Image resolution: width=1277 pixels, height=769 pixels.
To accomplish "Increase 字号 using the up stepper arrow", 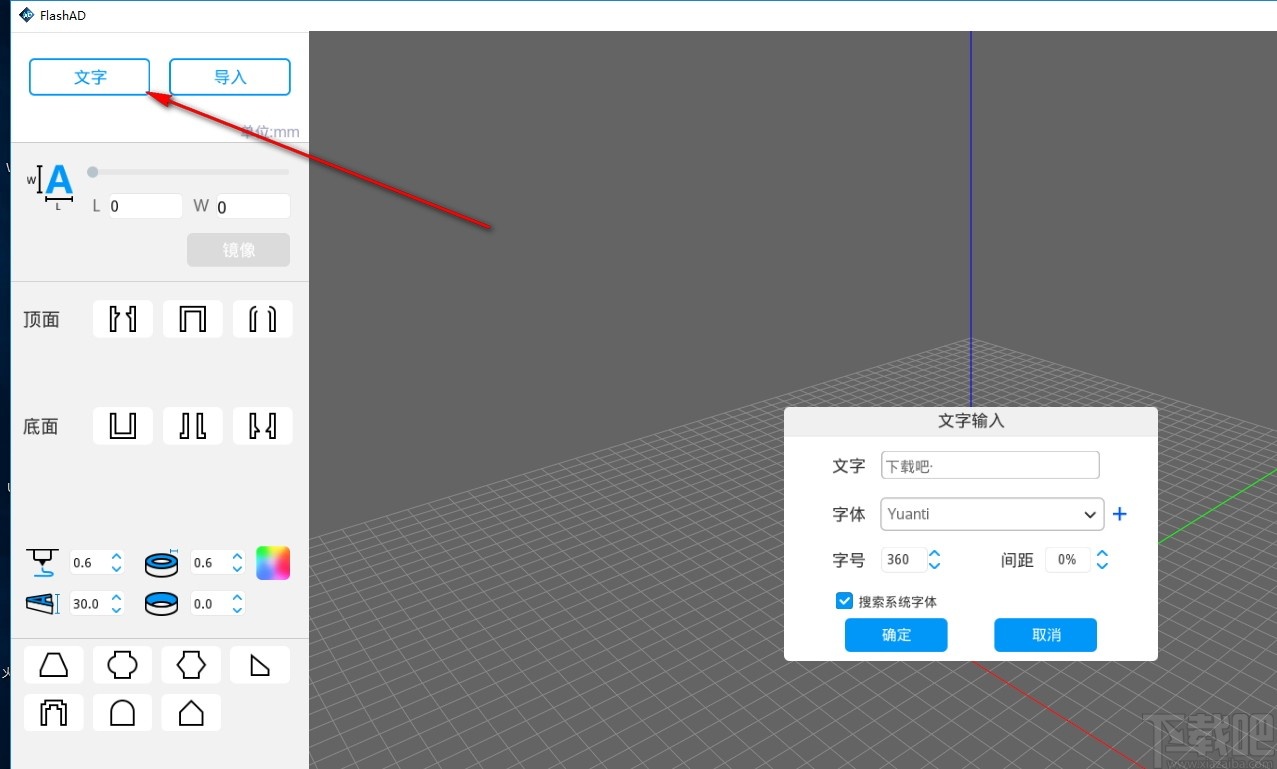I will pyautogui.click(x=935, y=553).
